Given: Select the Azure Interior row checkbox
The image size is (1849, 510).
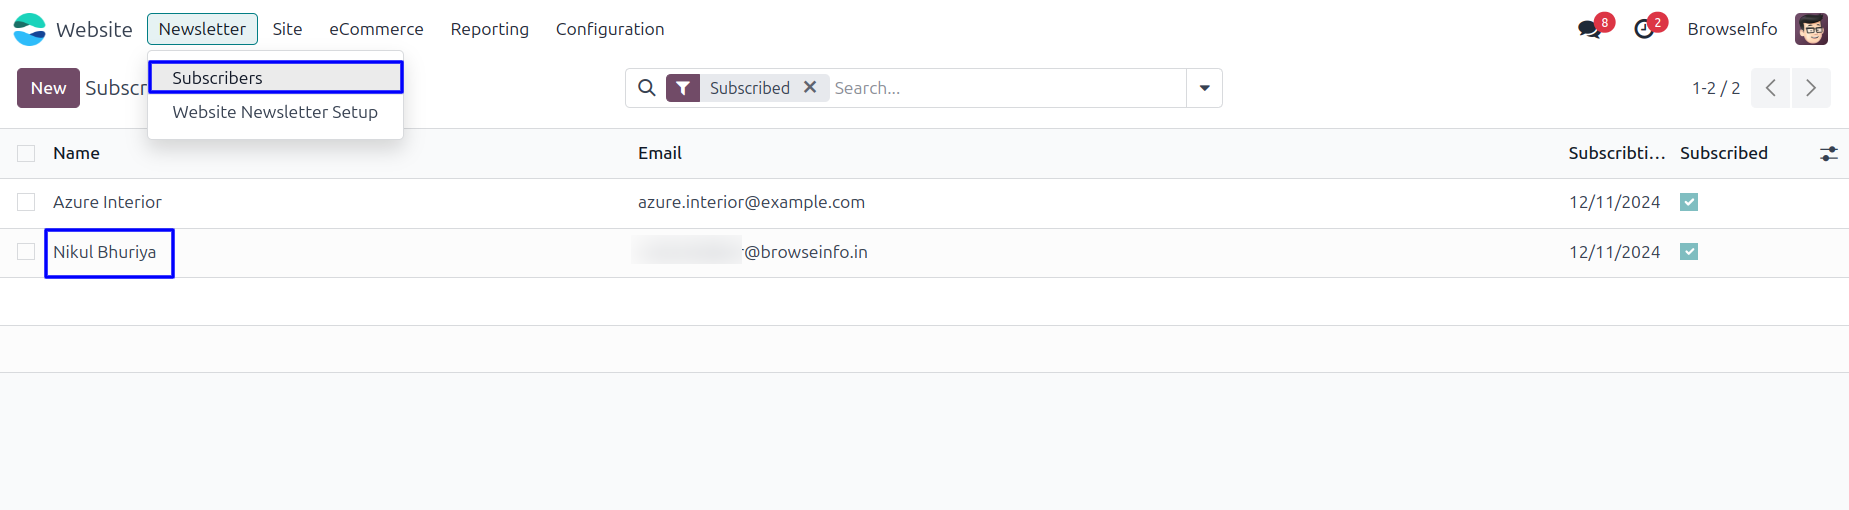Looking at the screenshot, I should pos(26,202).
